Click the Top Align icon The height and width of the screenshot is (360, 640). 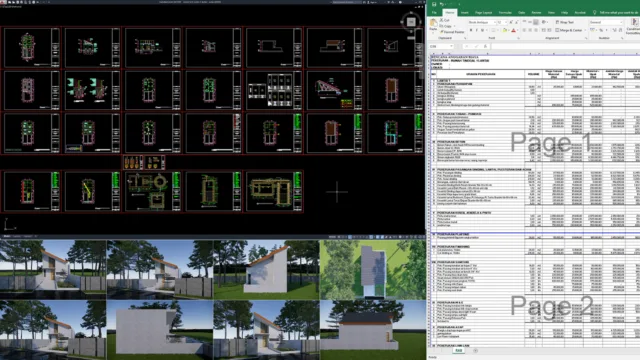point(524,22)
